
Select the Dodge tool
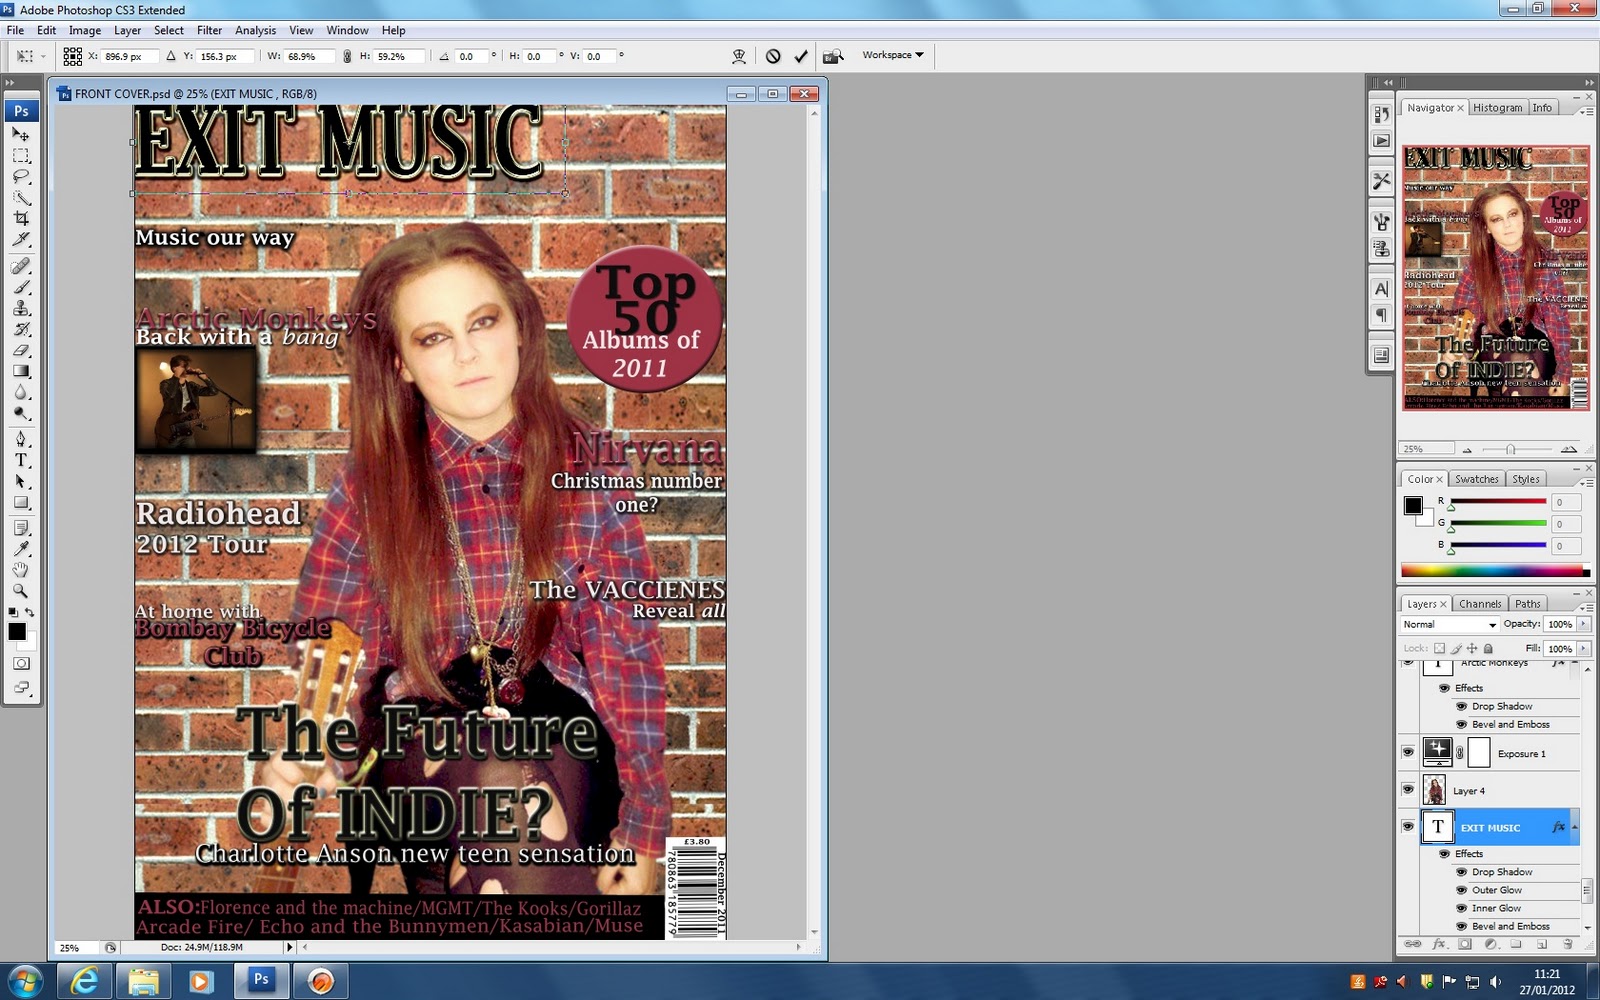pyautogui.click(x=21, y=413)
